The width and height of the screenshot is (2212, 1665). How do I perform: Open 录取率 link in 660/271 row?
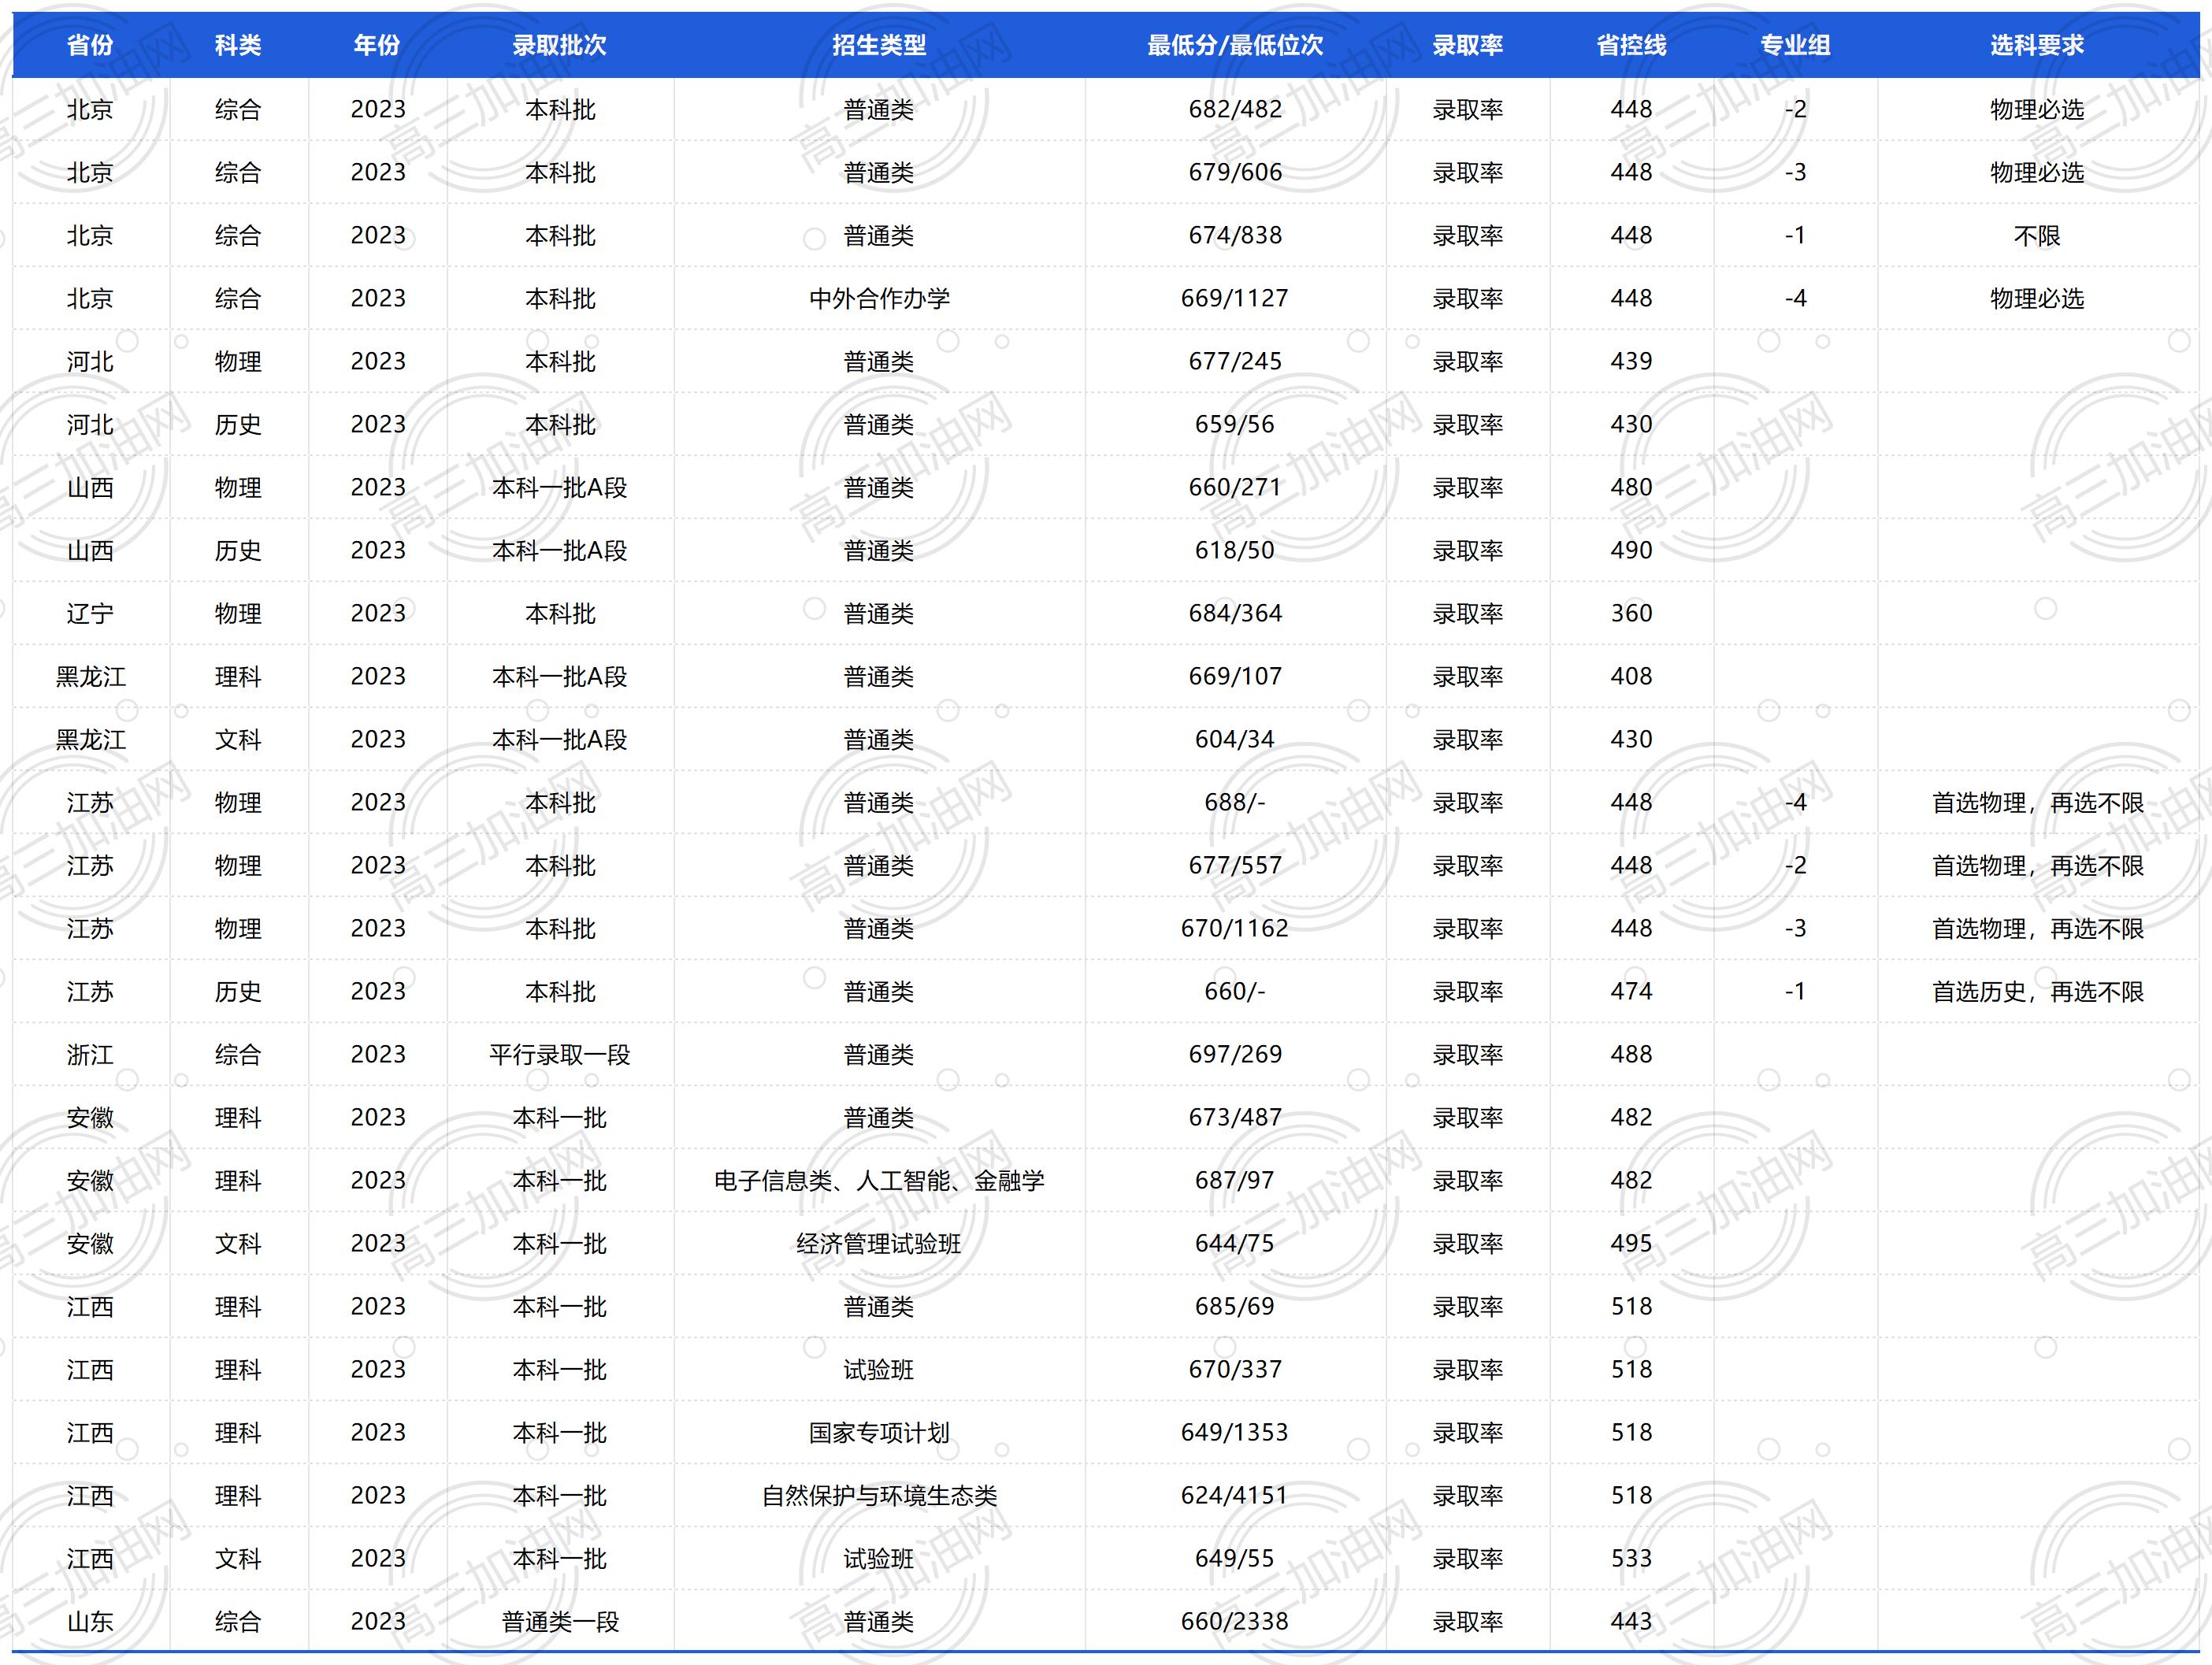pos(1468,487)
